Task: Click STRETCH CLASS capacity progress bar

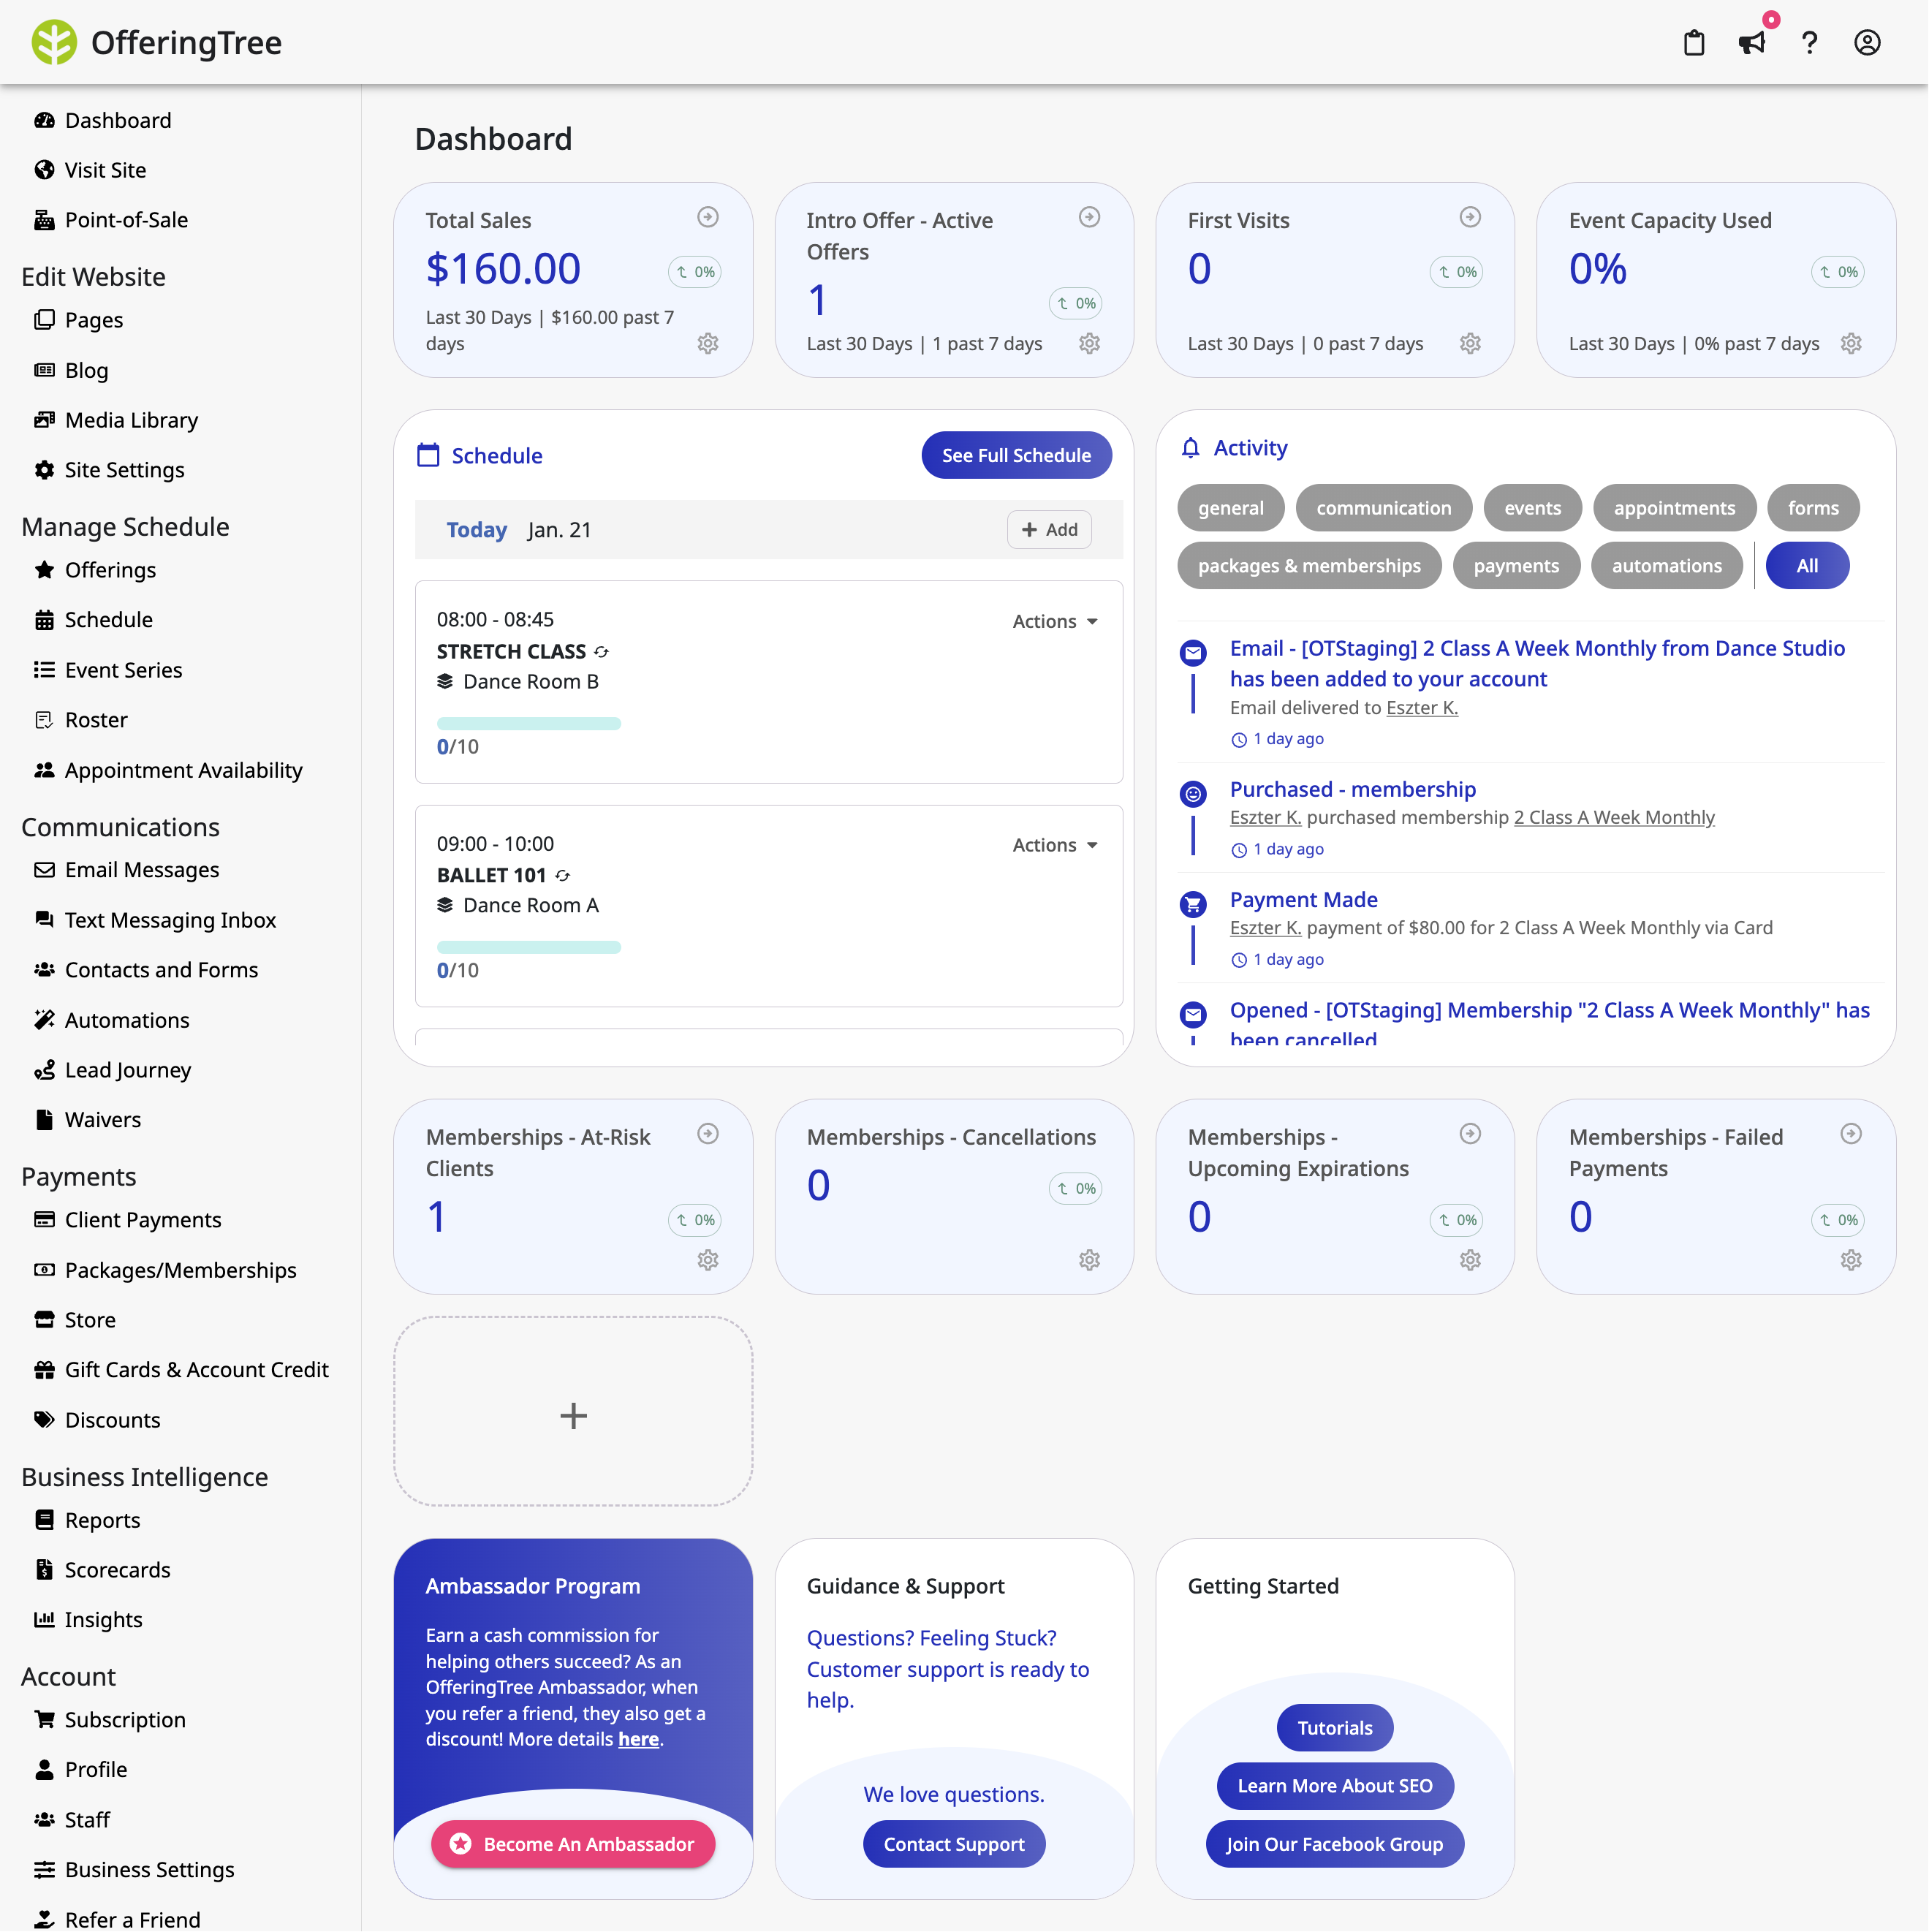Action: pyautogui.click(x=528, y=723)
